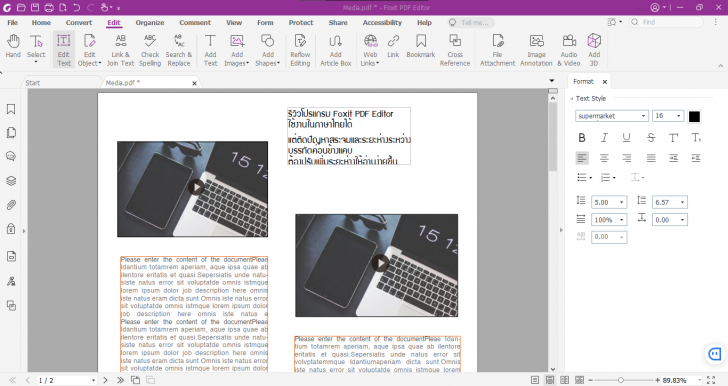Jump to the last page

(x=120, y=380)
